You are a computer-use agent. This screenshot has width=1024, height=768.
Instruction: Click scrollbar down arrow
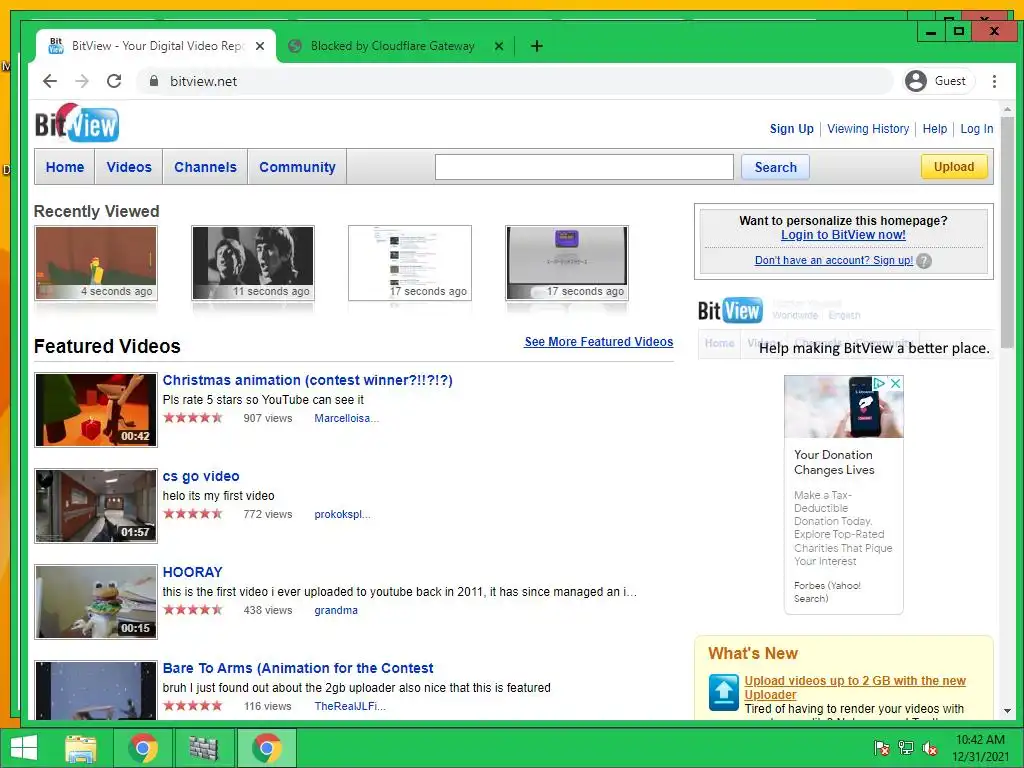[x=1007, y=711]
